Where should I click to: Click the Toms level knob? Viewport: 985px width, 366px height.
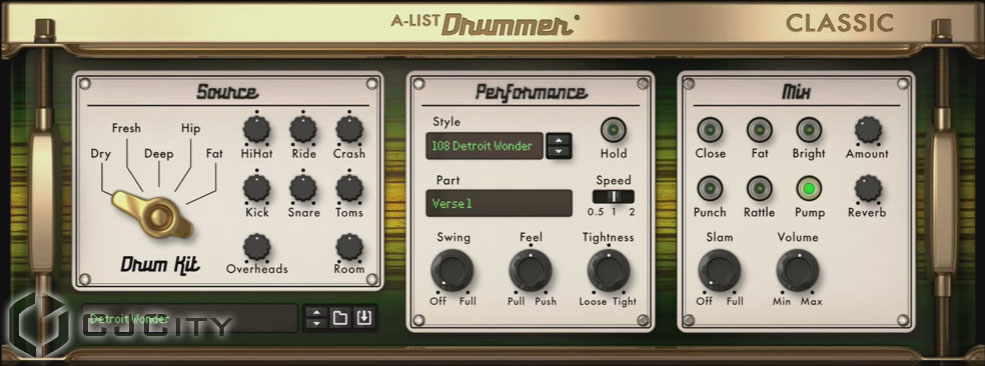(x=349, y=188)
